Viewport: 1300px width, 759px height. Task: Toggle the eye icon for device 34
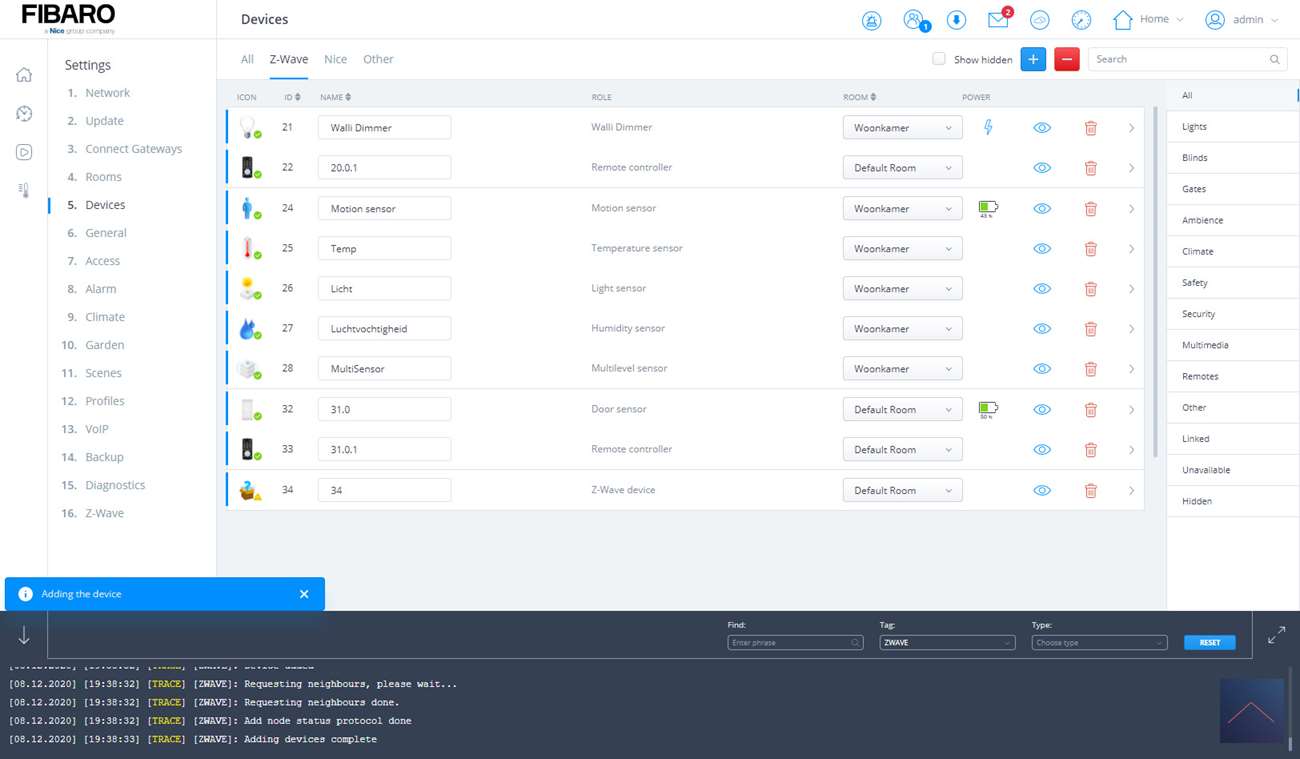[1041, 491]
